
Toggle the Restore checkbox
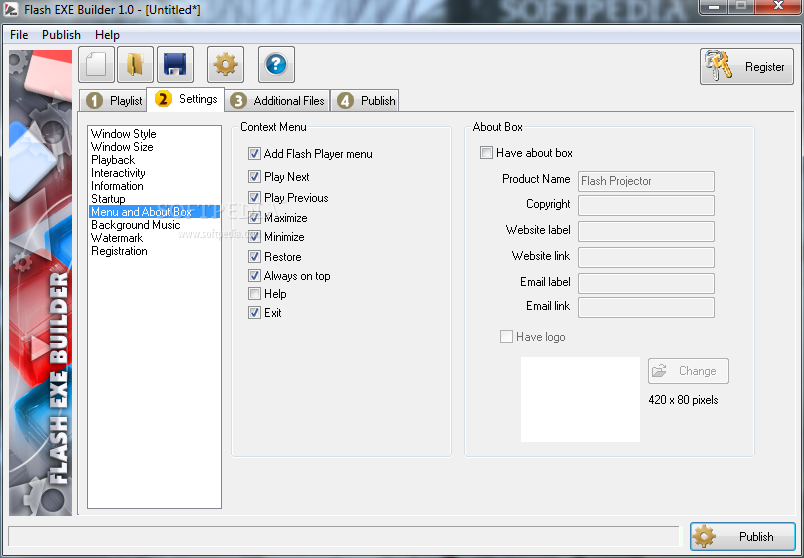(254, 256)
